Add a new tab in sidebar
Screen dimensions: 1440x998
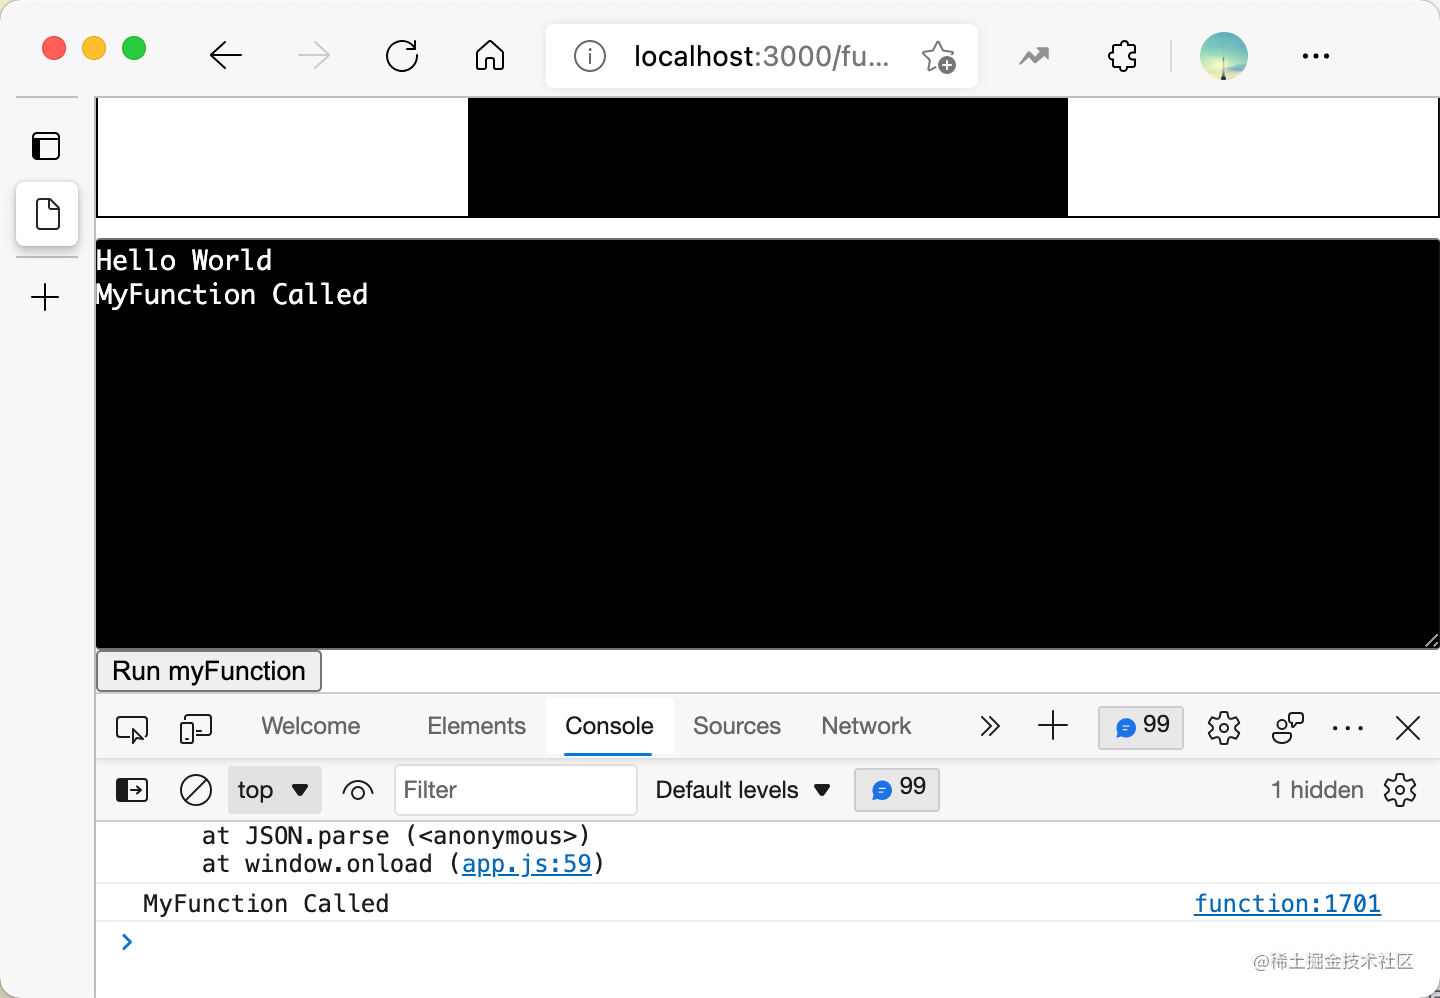(x=46, y=297)
